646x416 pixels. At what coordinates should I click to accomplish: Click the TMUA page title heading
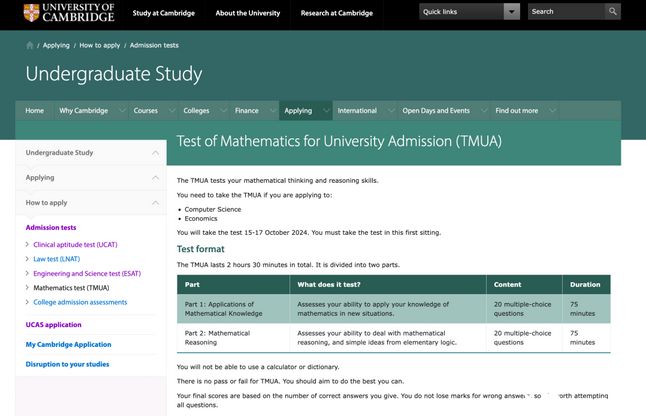(x=339, y=141)
